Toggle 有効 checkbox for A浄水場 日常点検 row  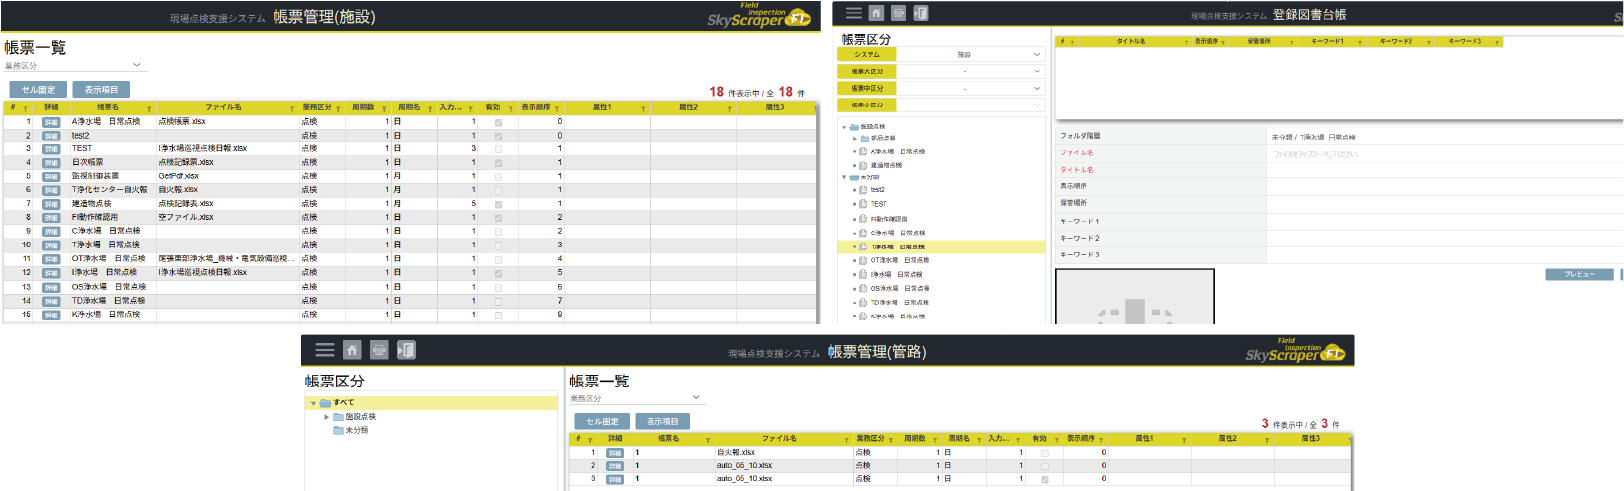(x=498, y=122)
